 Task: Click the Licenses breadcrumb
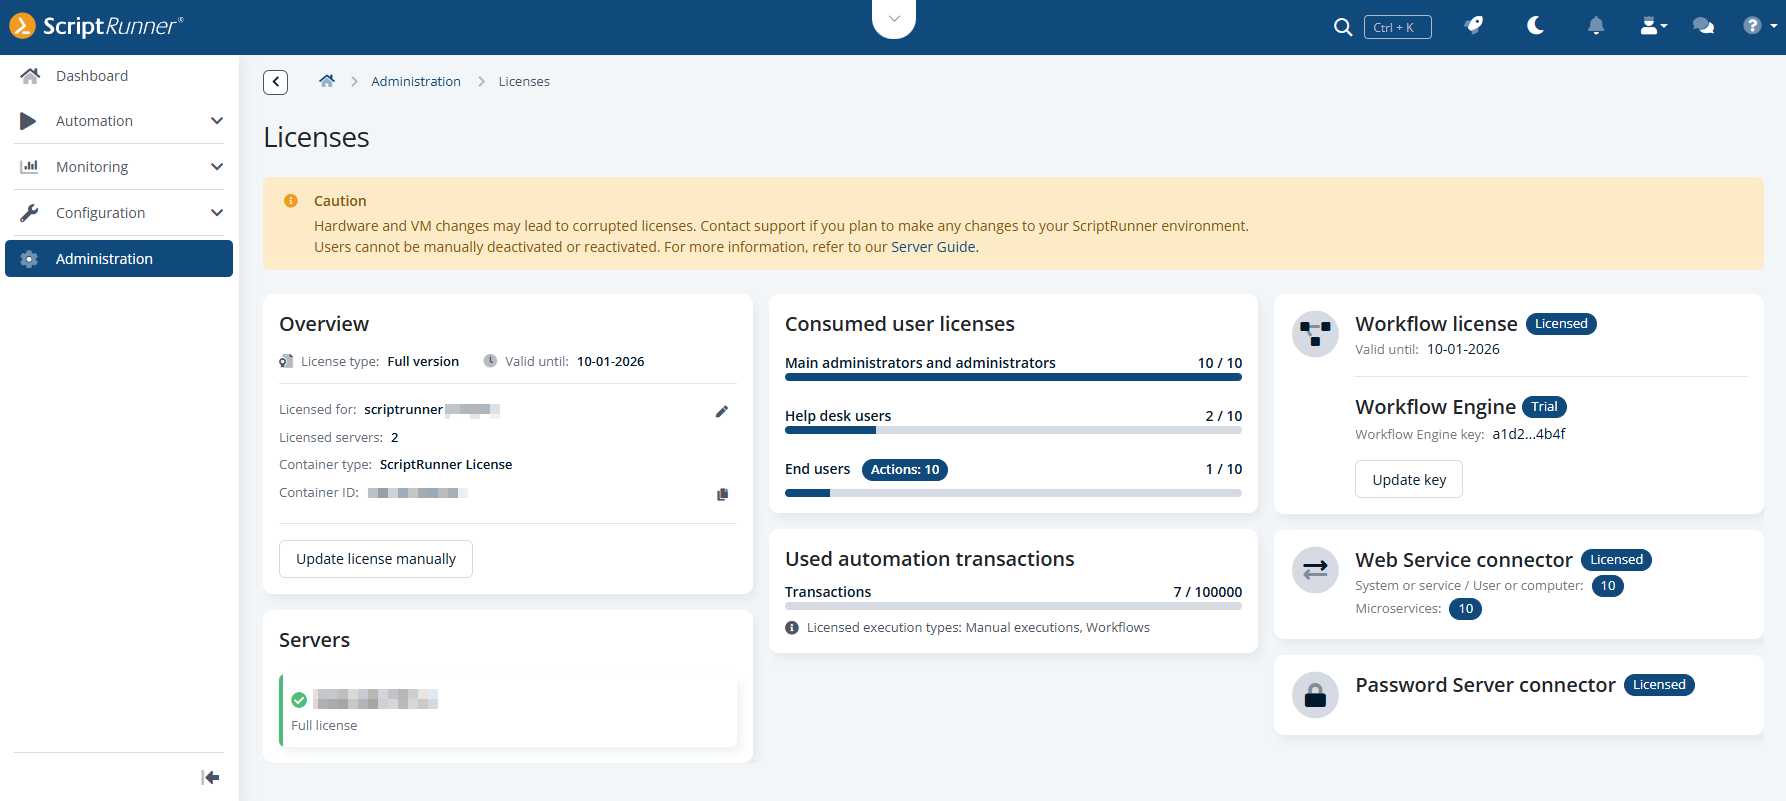(x=524, y=82)
